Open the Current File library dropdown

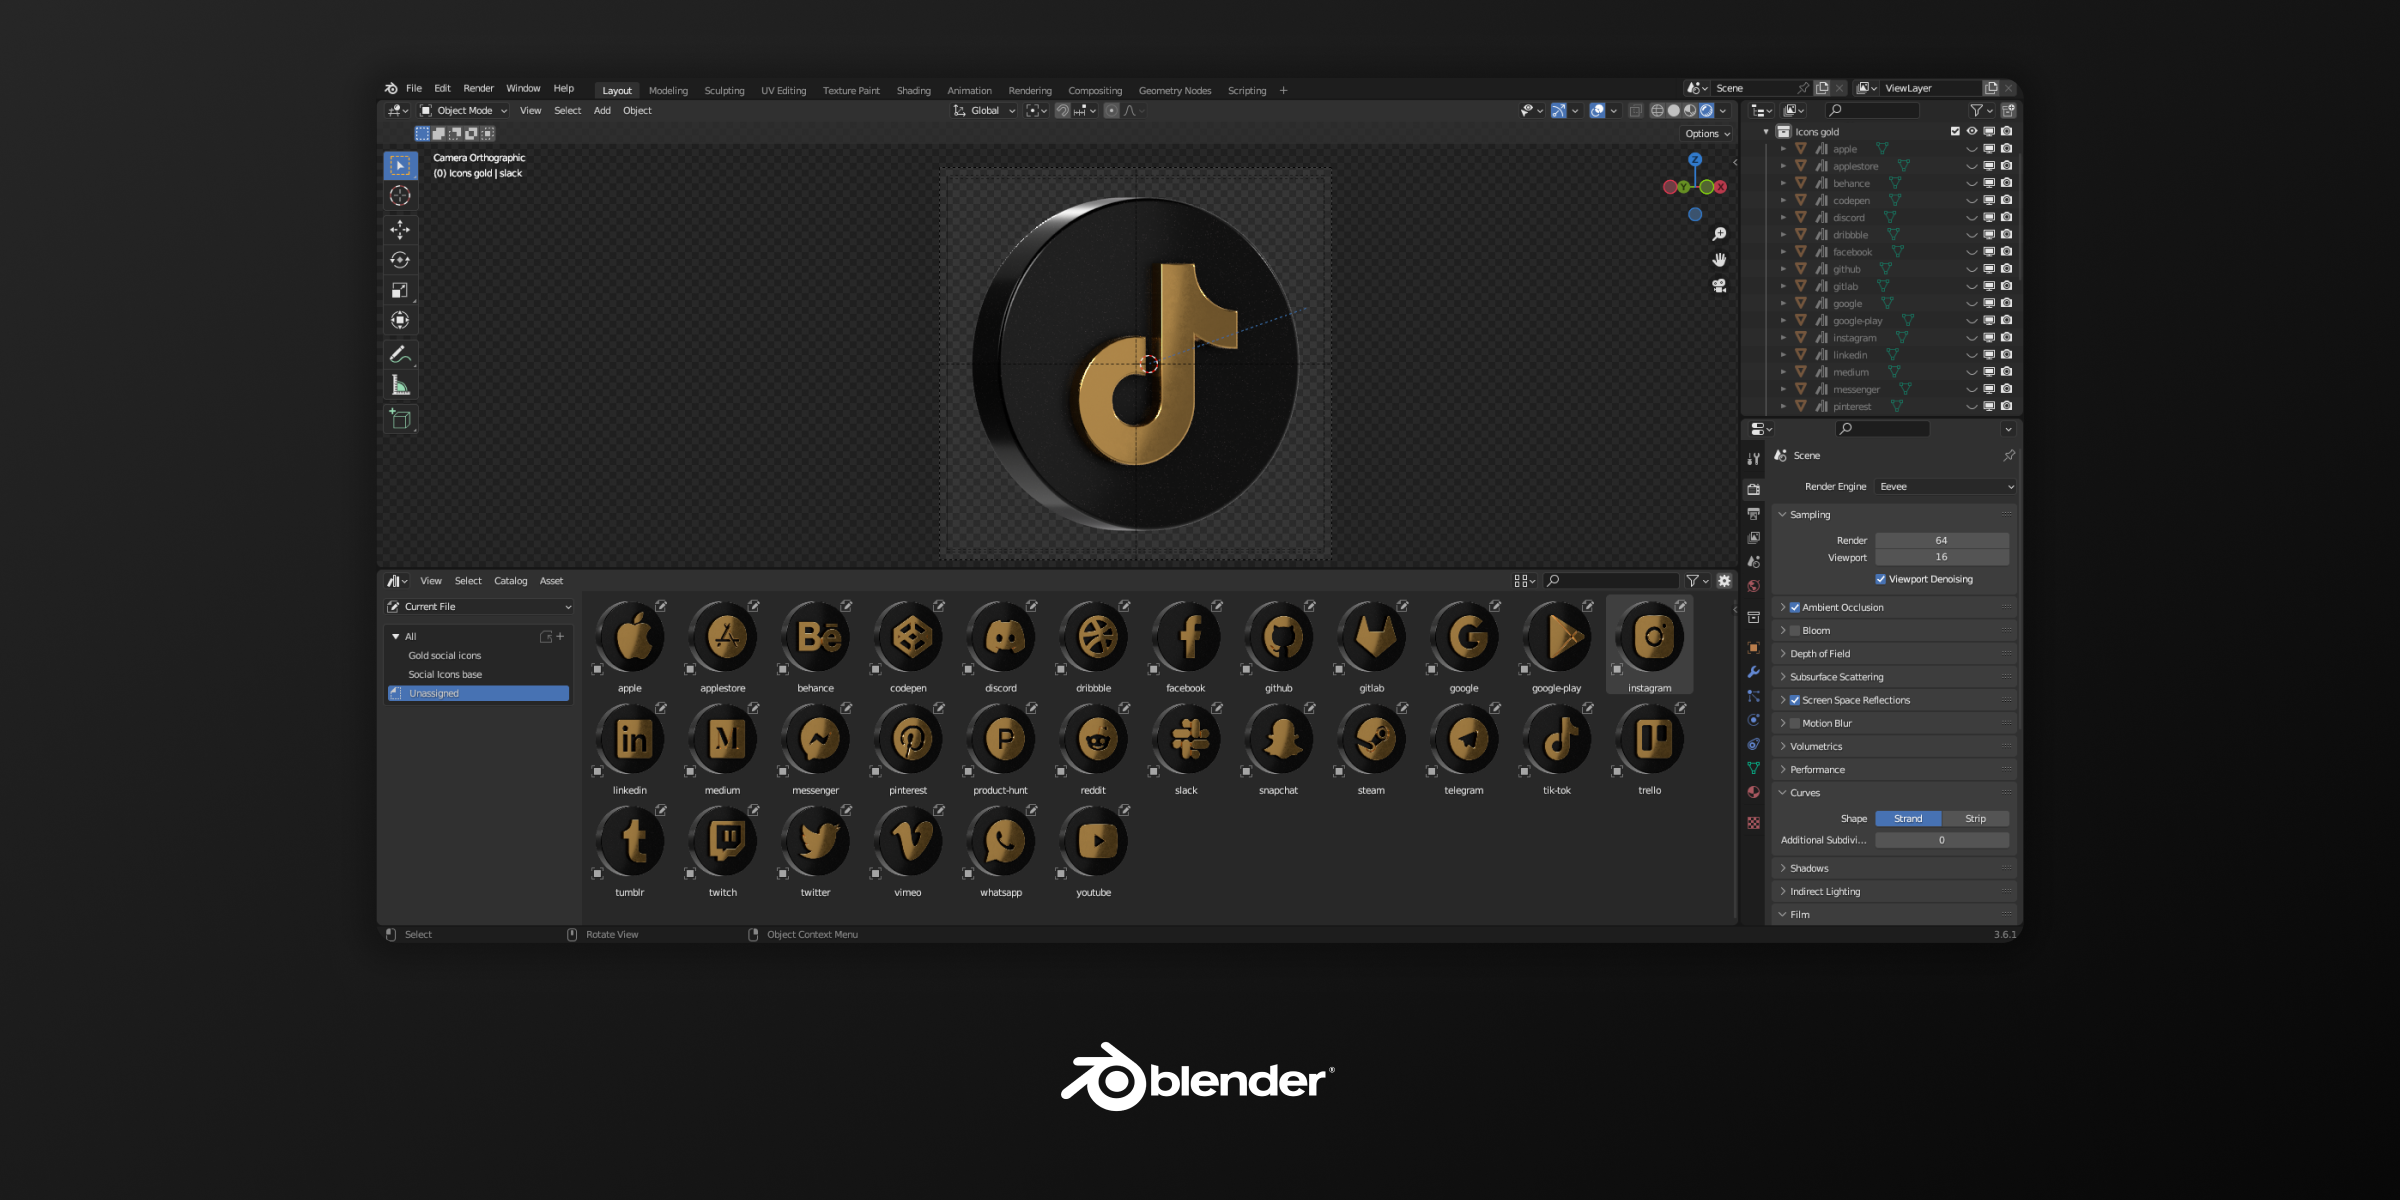[479, 607]
